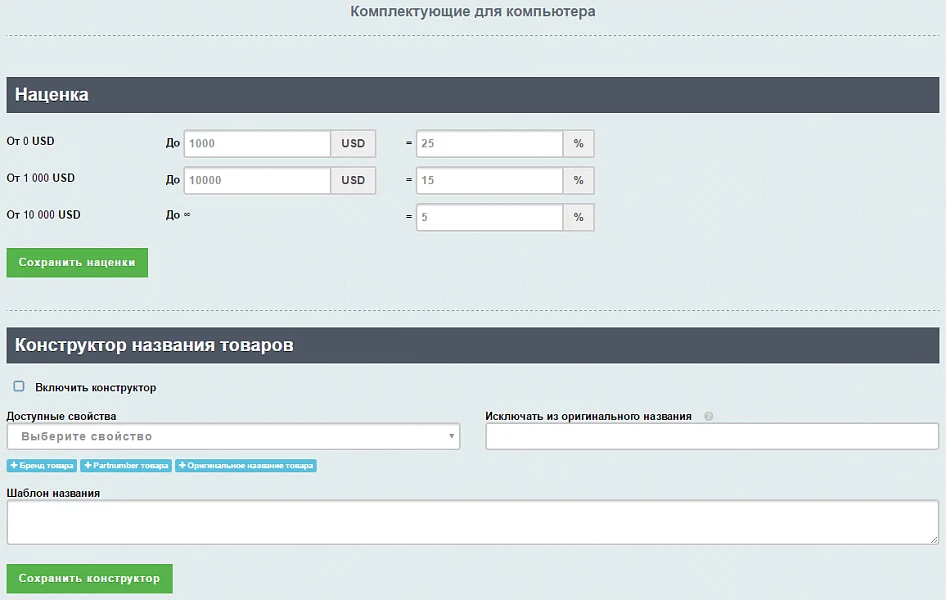The image size is (946, 600).
Task: Click the От 10 000 USD label
Action: (x=43, y=215)
